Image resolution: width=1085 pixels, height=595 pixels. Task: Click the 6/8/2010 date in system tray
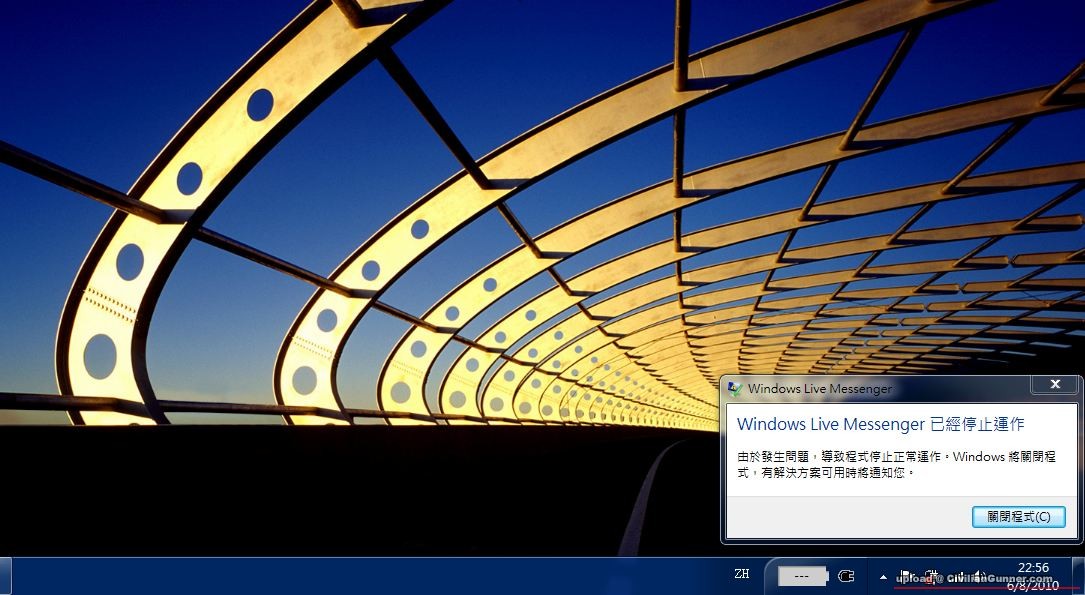click(x=1033, y=585)
